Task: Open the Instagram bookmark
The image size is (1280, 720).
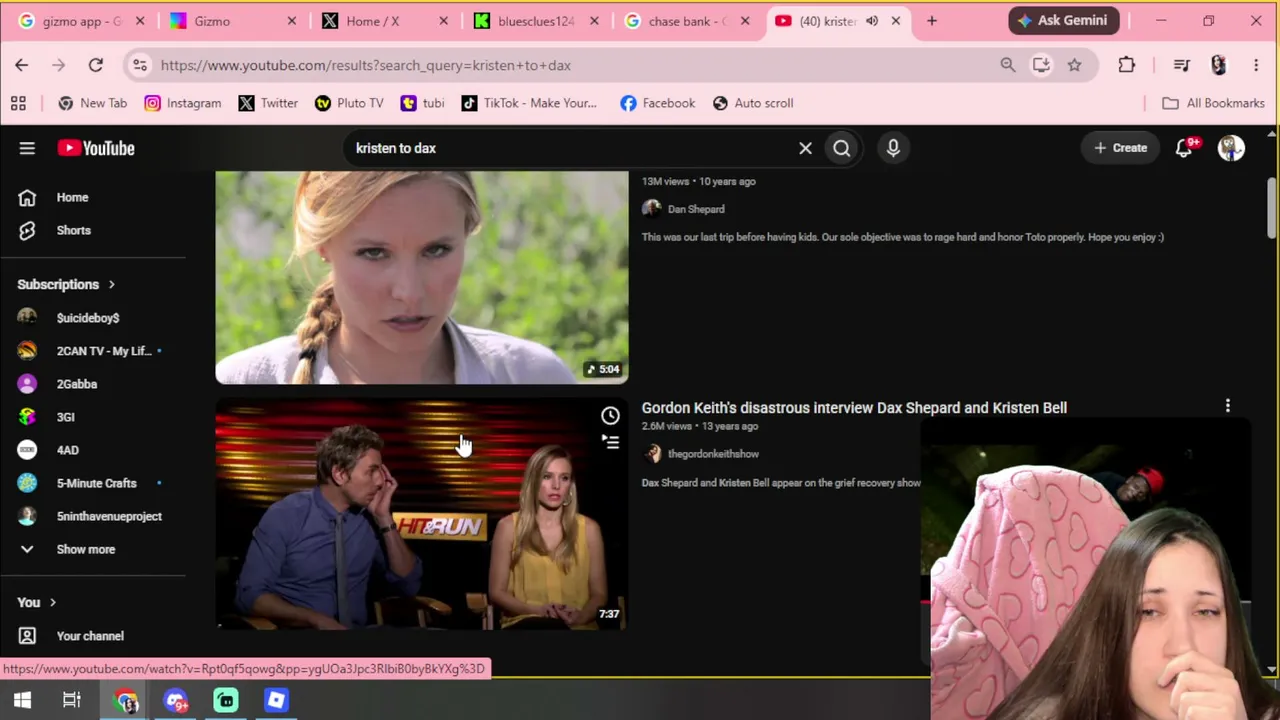Action: click(x=183, y=103)
